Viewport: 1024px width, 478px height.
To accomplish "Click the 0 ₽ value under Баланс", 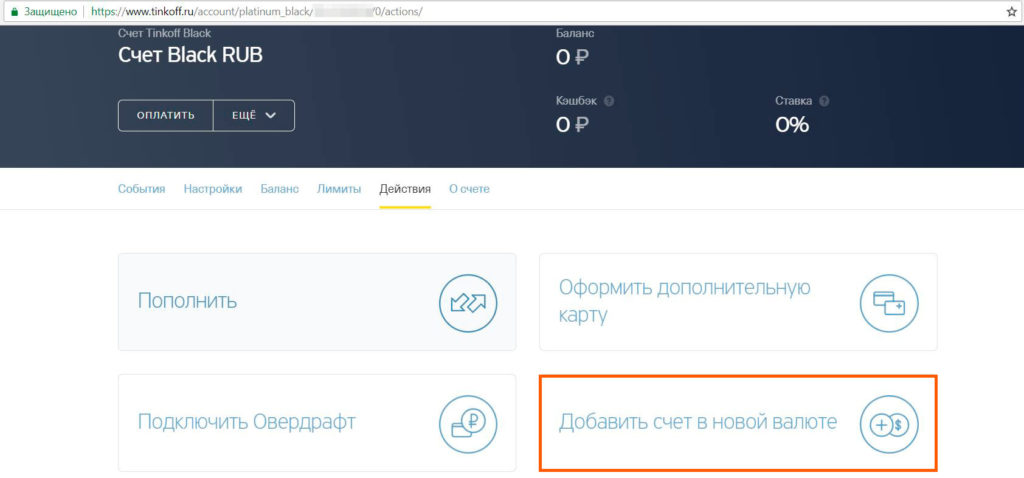I will tap(573, 57).
